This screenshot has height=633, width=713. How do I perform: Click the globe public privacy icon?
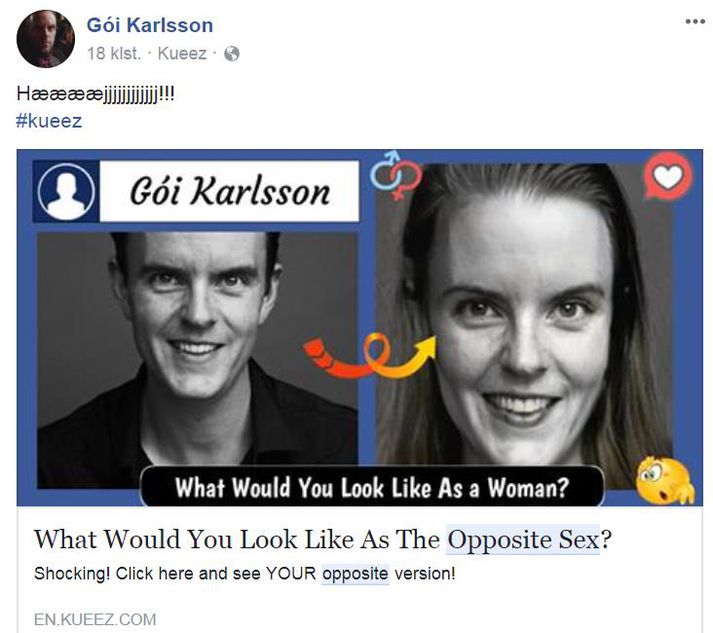(x=231, y=54)
